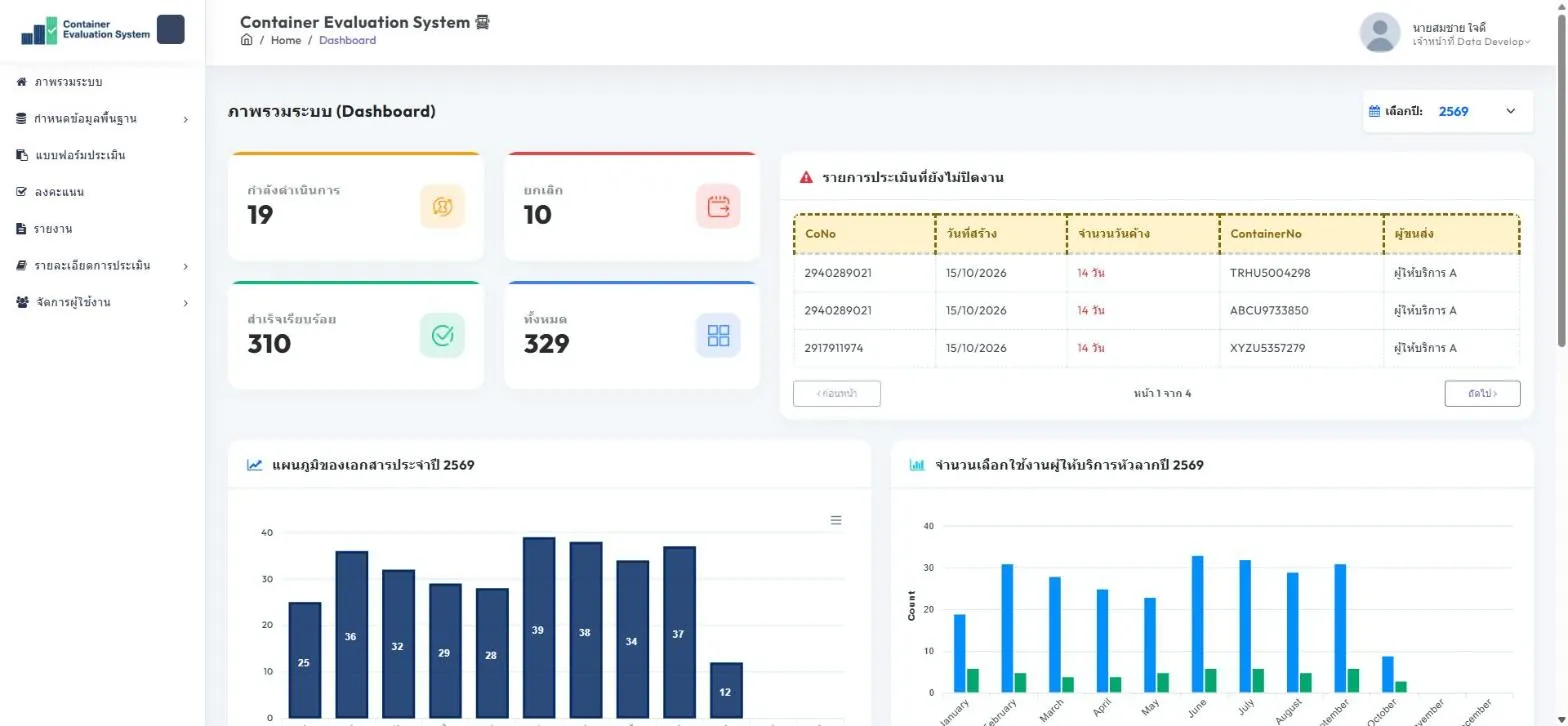
Task: Click the red warning triangle icon
Action: click(x=806, y=178)
